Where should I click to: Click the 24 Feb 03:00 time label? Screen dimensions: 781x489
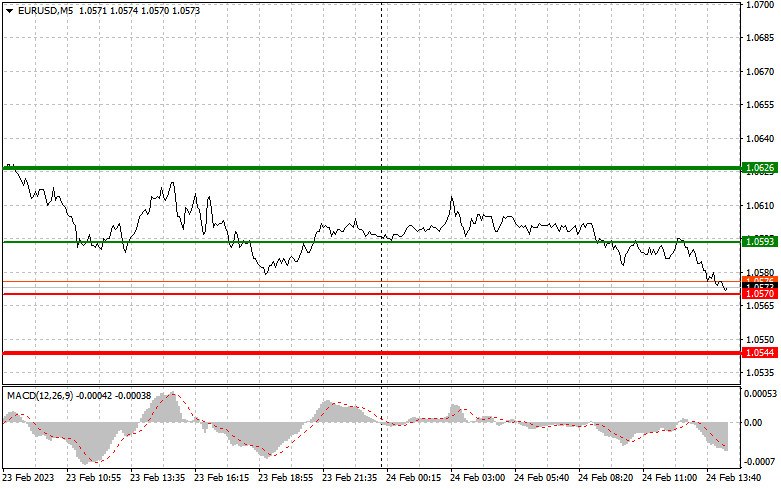point(477,478)
